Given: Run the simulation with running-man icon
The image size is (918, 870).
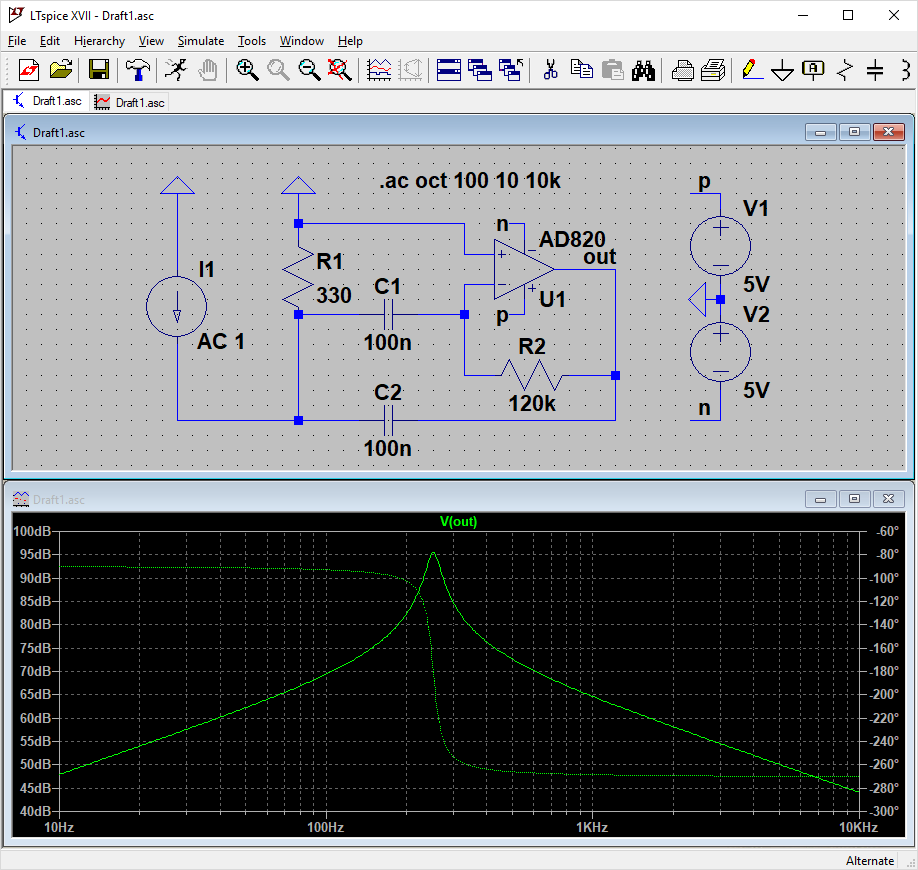Looking at the screenshot, I should 176,70.
